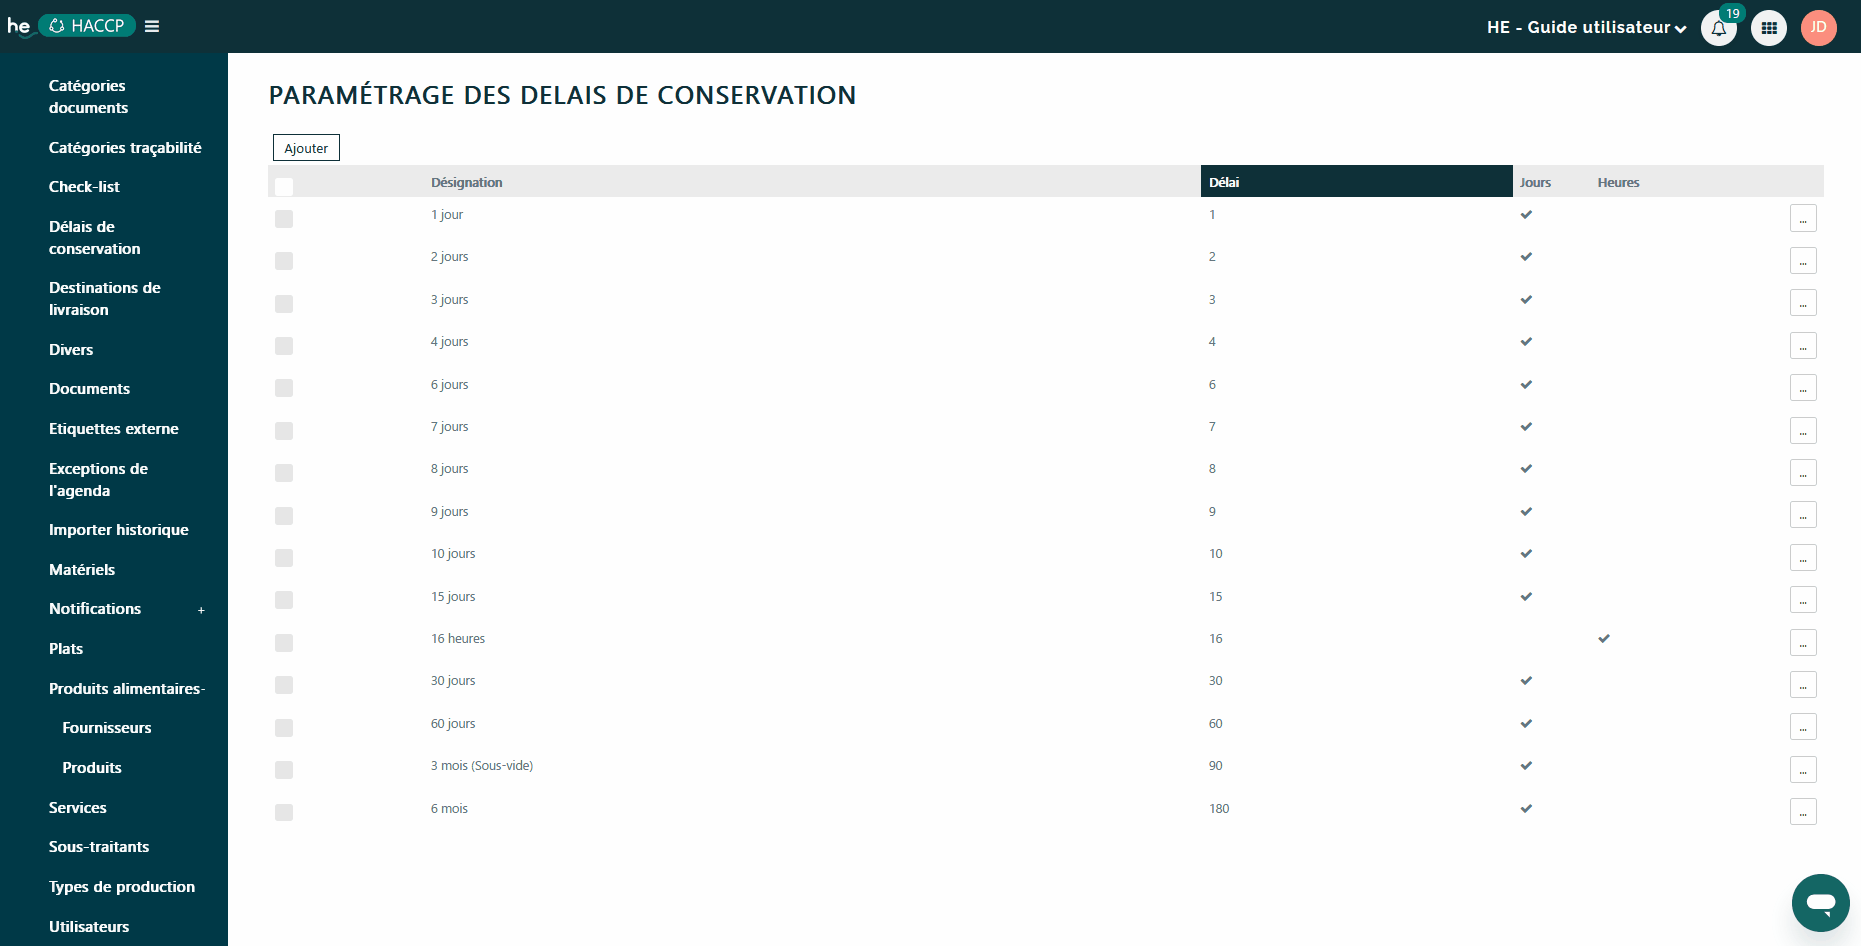Image resolution: width=1861 pixels, height=946 pixels.
Task: Open actions menu for 3 jours row
Action: click(1803, 303)
